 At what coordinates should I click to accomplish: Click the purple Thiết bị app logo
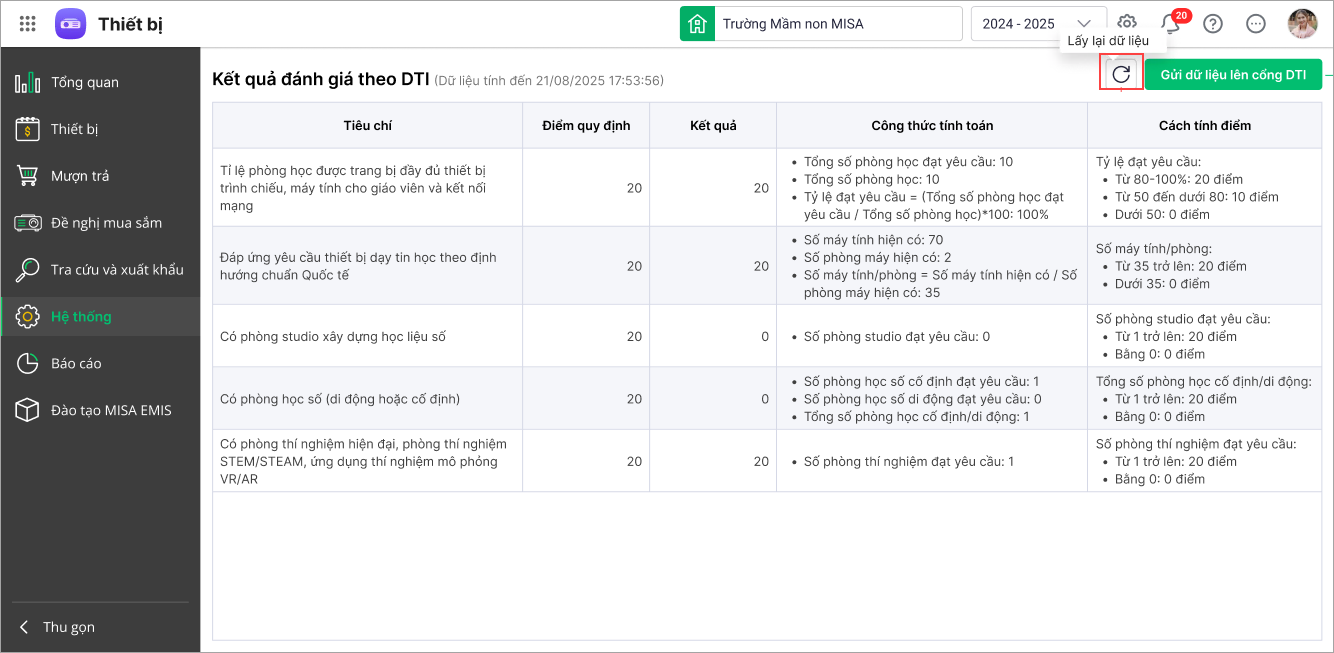(70, 23)
